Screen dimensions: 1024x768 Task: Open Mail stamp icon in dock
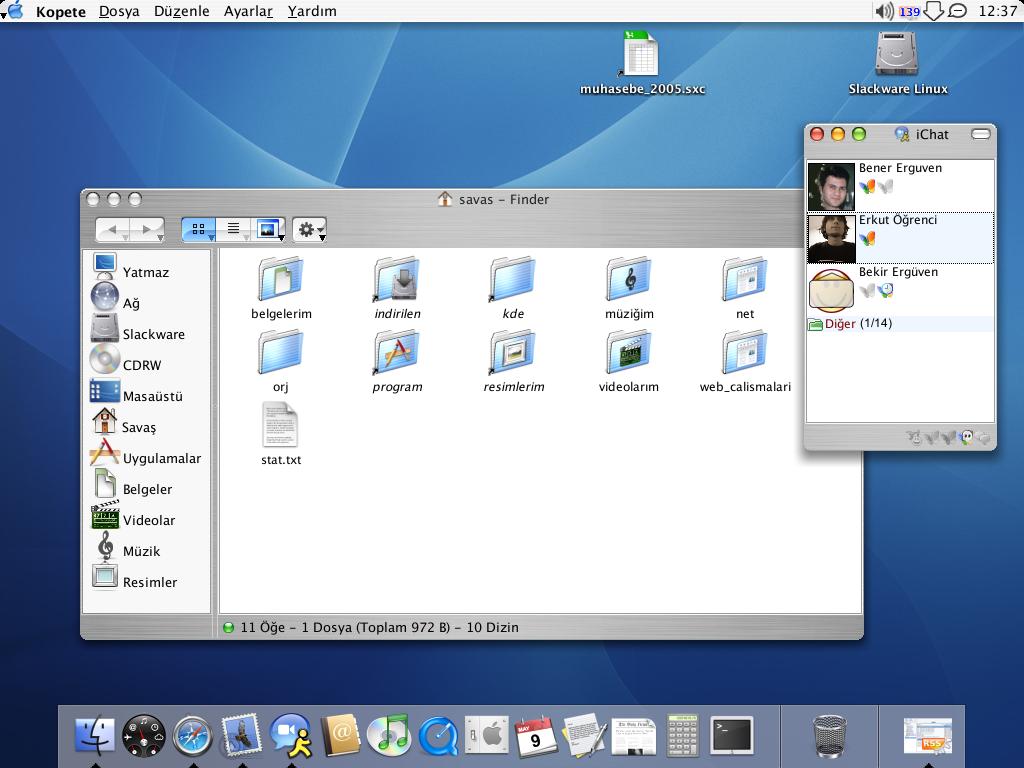coord(242,735)
